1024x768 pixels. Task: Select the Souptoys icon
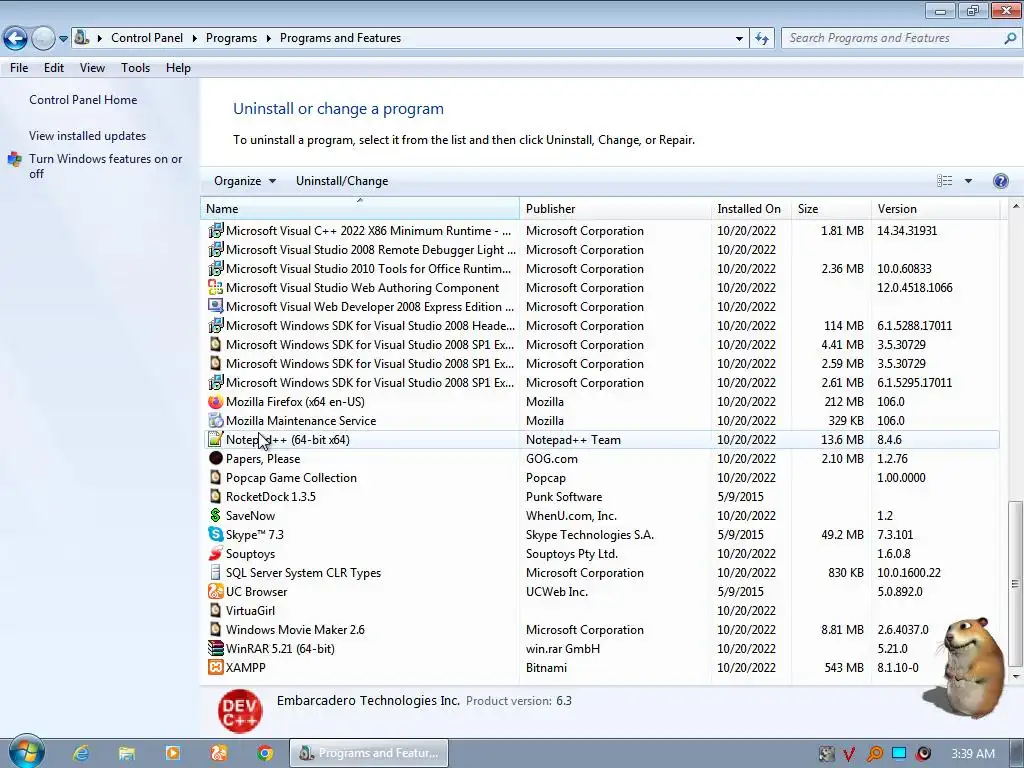point(215,553)
